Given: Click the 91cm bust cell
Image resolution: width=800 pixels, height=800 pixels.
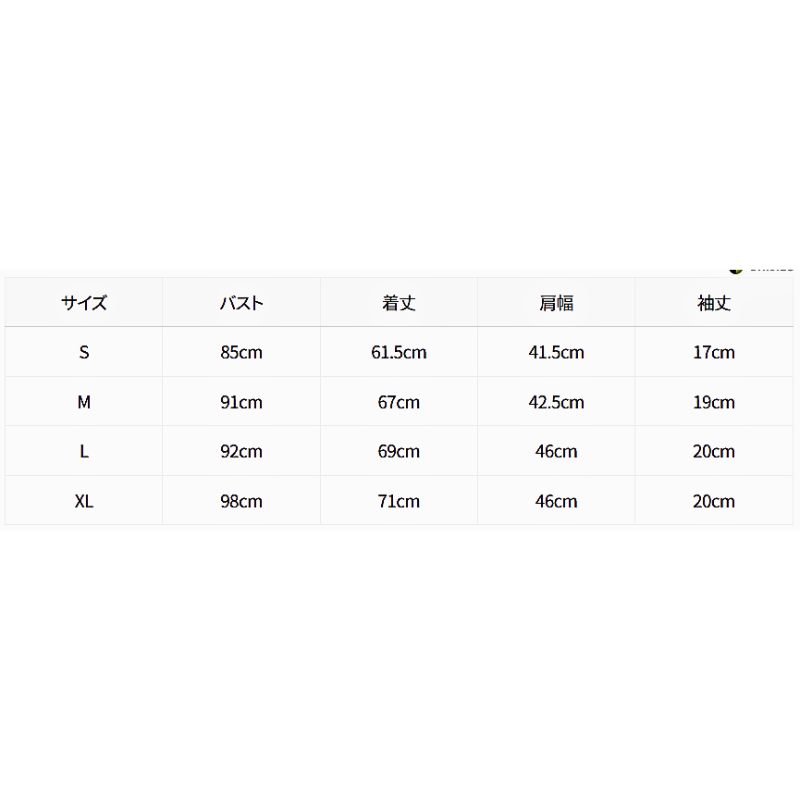Looking at the screenshot, I should point(241,402).
